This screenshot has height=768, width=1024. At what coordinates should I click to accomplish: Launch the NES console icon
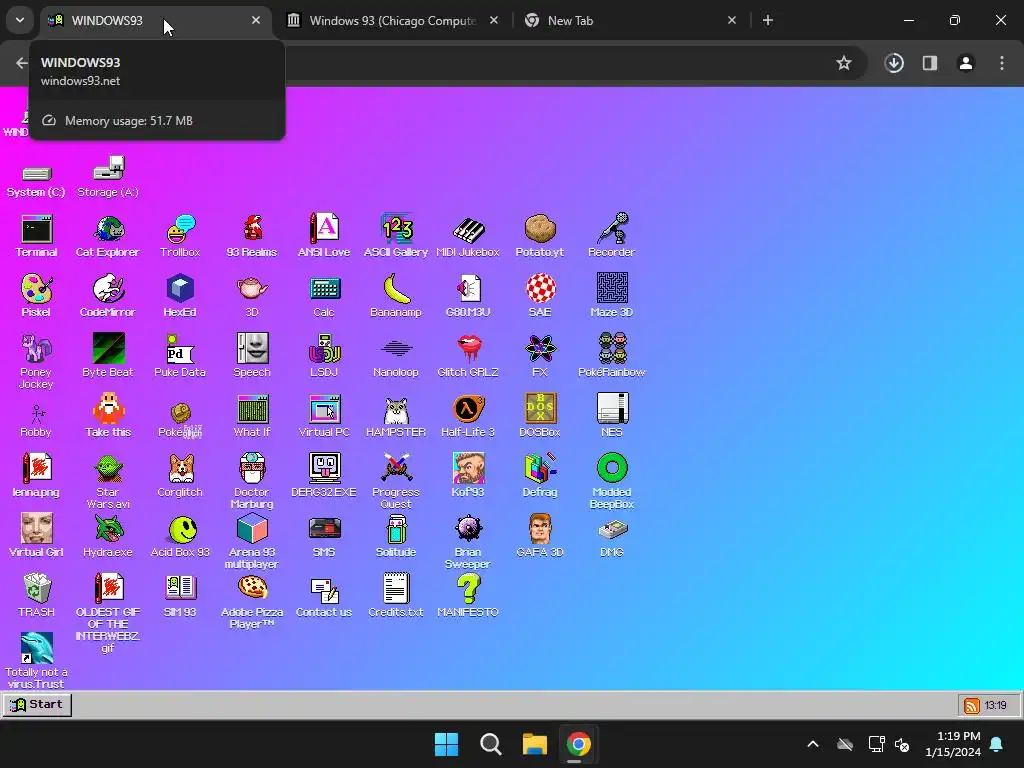(611, 416)
